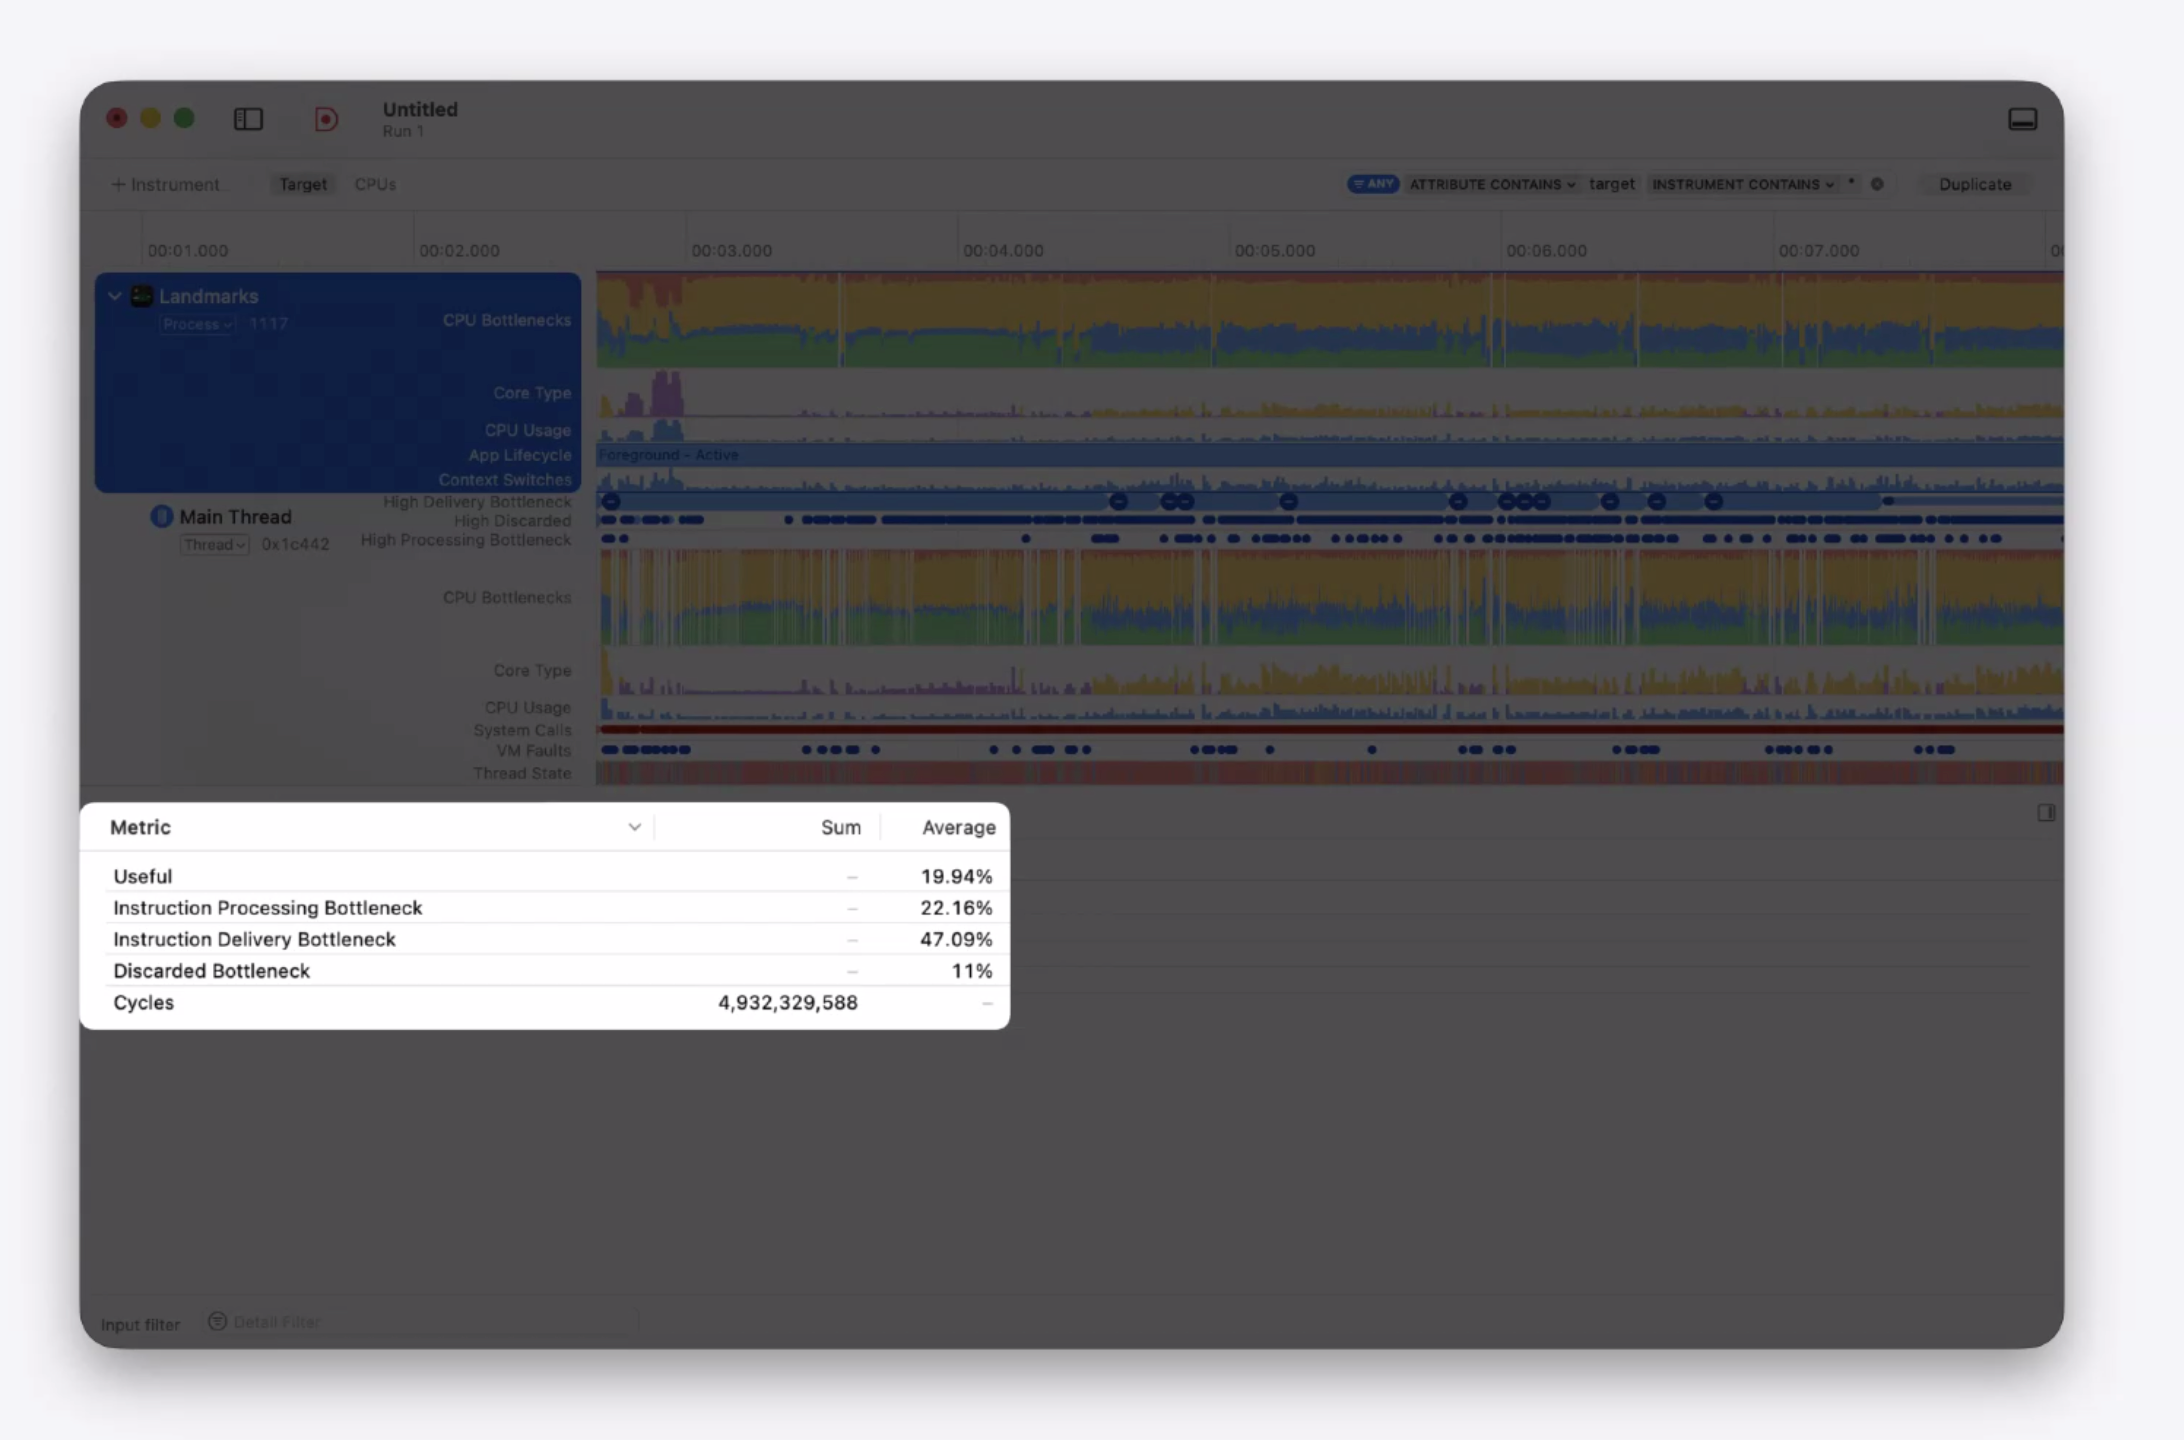This screenshot has width=2184, height=1440.
Task: Open the Metric column header dropdown
Action: click(634, 827)
